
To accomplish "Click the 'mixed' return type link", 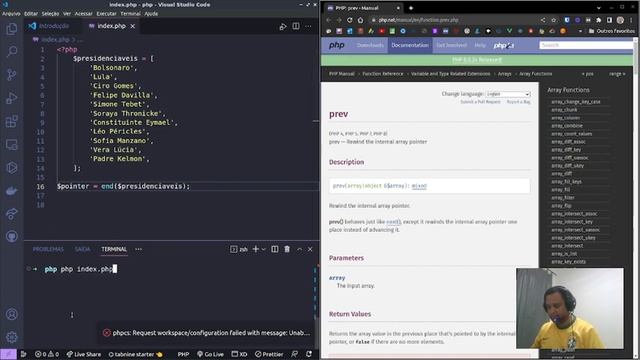I will (x=419, y=186).
